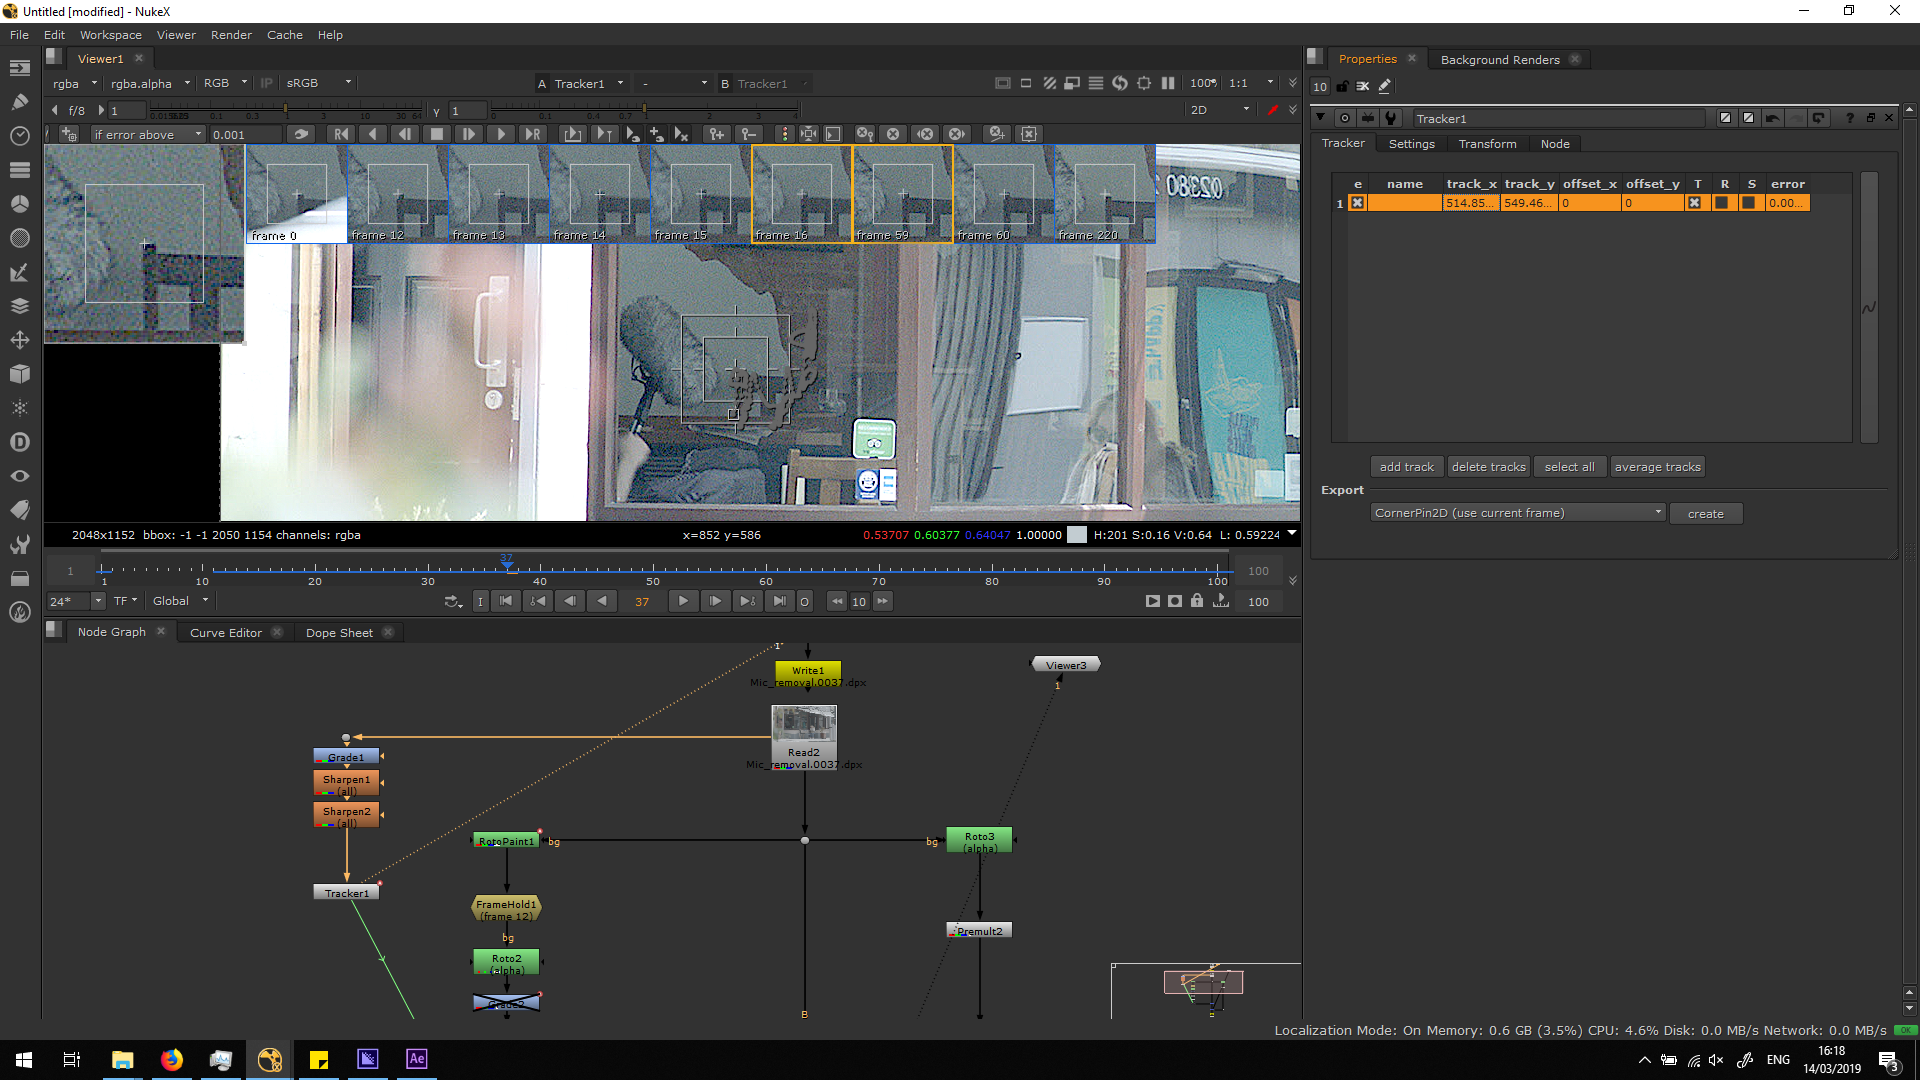
Task: Click the average tracks button
Action: [x=1657, y=467]
